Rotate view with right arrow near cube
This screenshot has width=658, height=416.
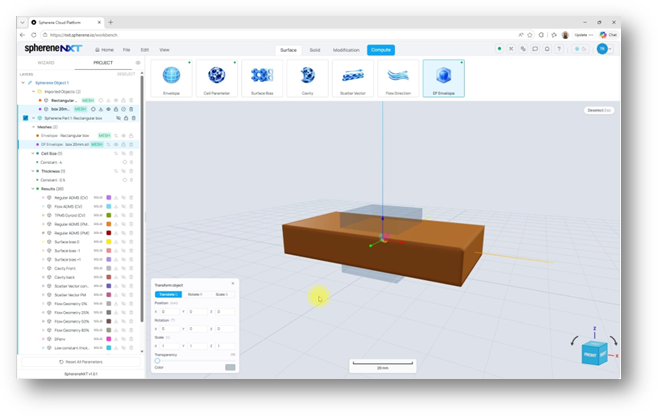tap(613, 340)
